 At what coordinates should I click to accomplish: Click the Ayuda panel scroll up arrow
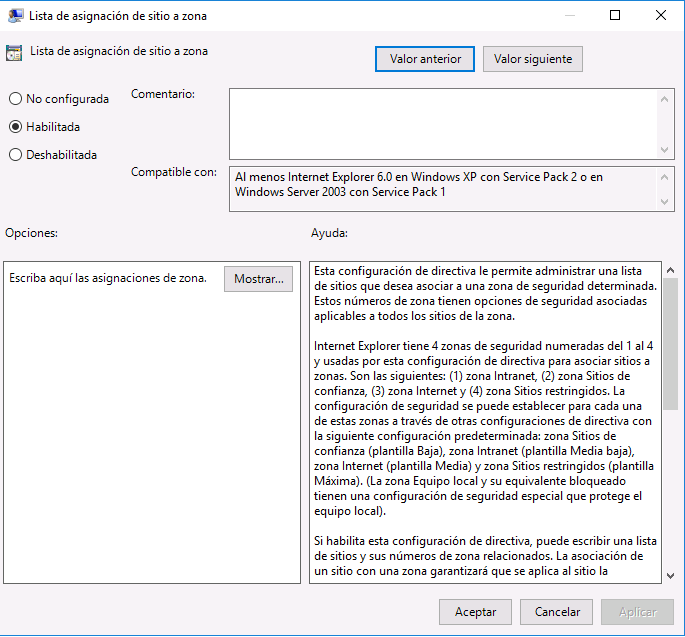[670, 271]
